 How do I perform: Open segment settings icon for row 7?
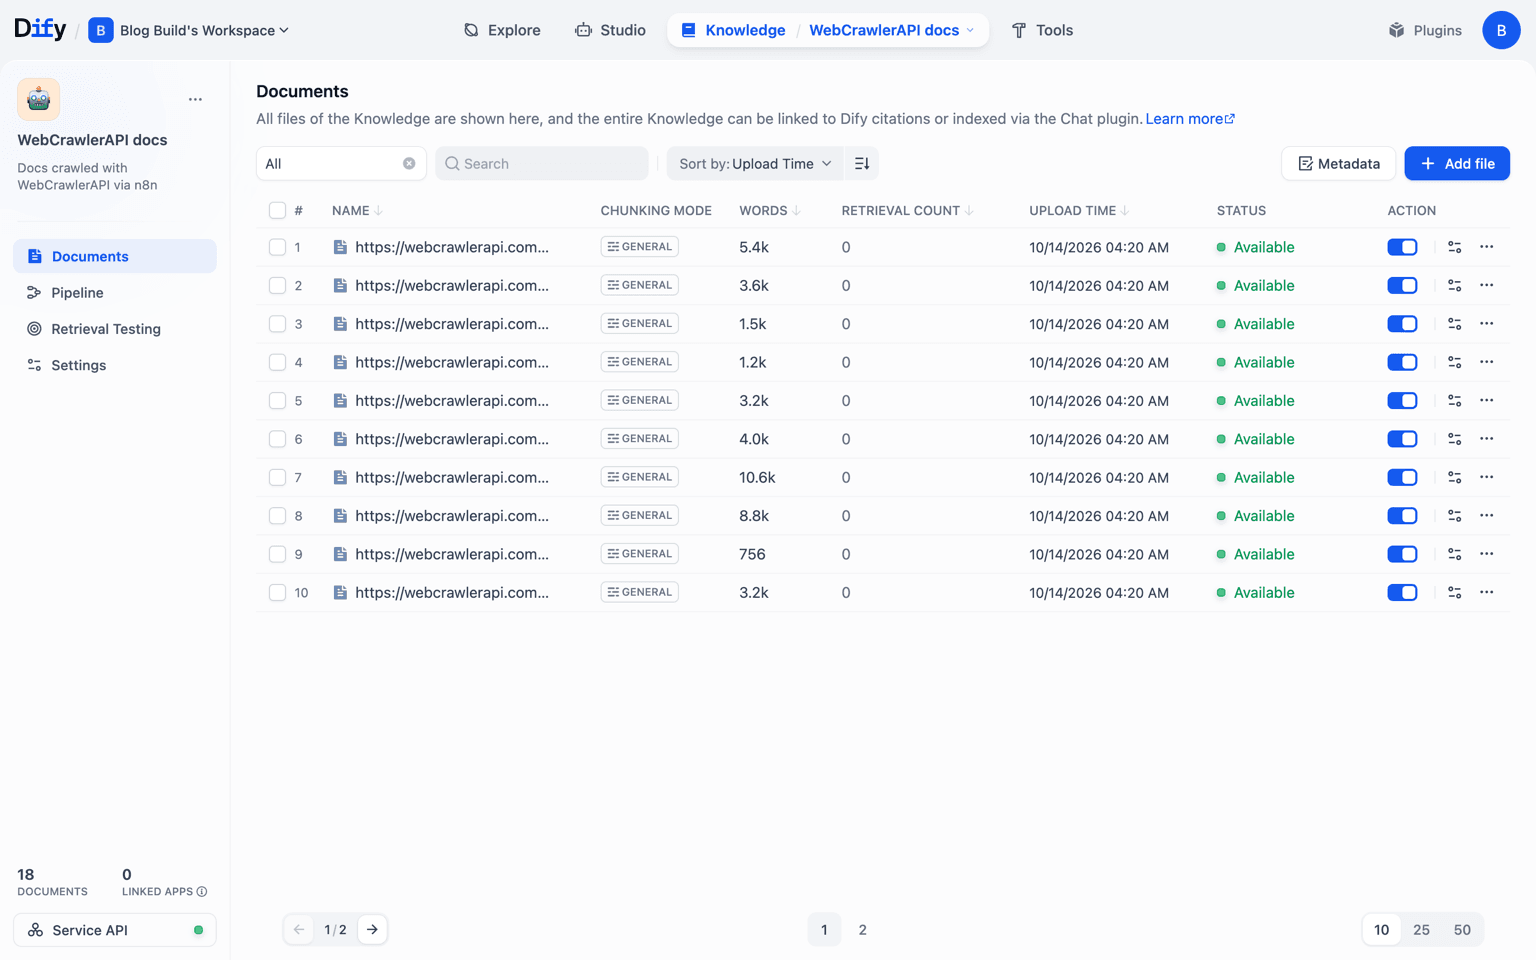click(x=1454, y=477)
